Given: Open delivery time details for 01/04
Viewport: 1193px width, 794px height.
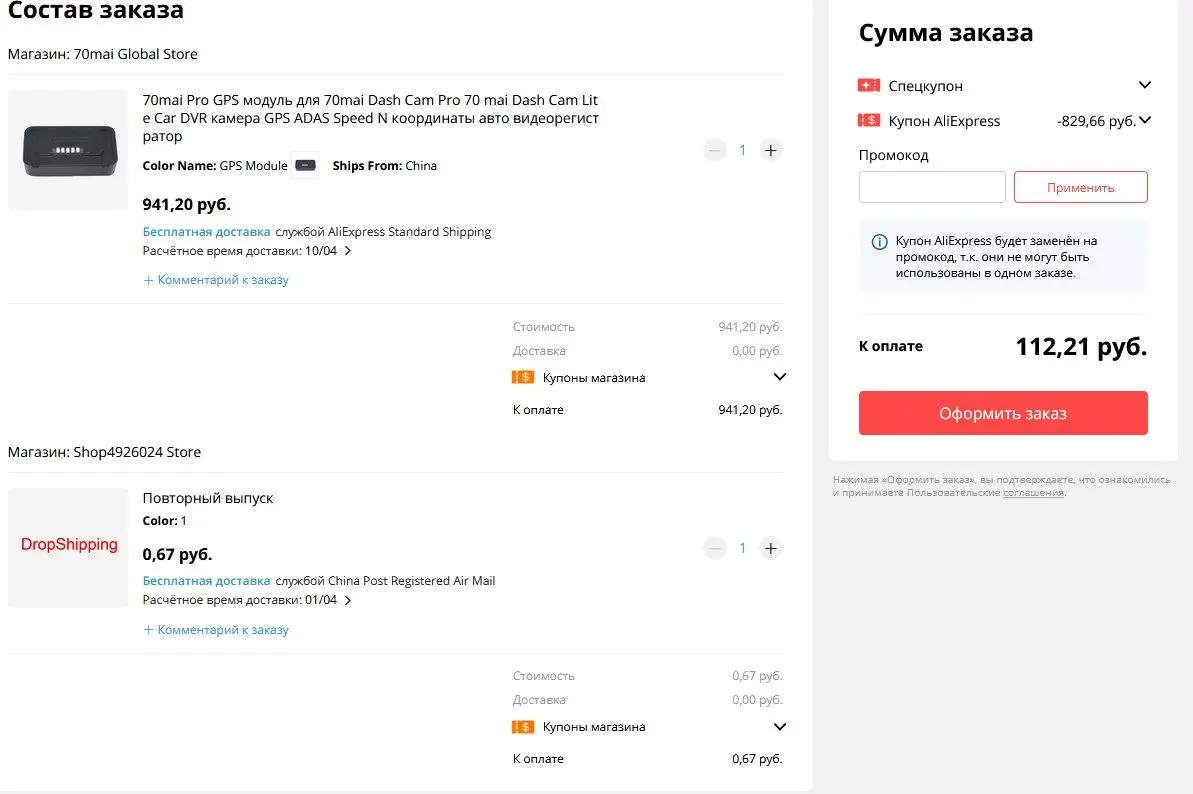Looking at the screenshot, I should [348, 600].
